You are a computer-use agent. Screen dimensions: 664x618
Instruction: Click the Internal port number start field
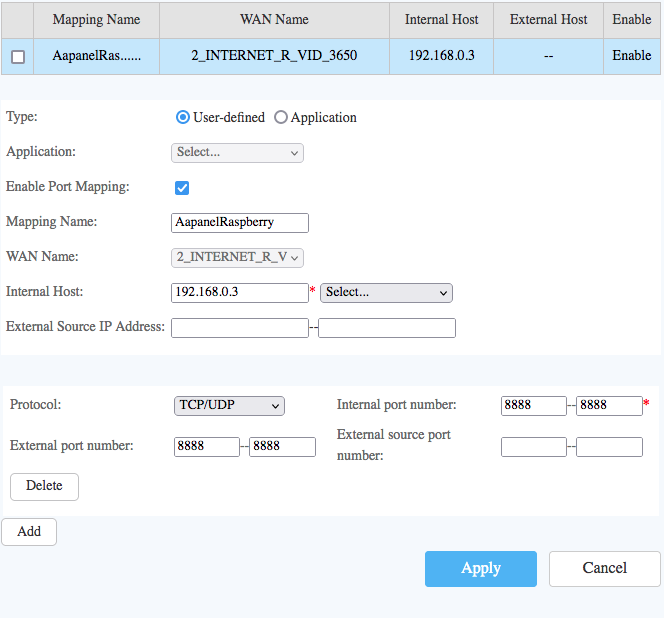point(533,405)
